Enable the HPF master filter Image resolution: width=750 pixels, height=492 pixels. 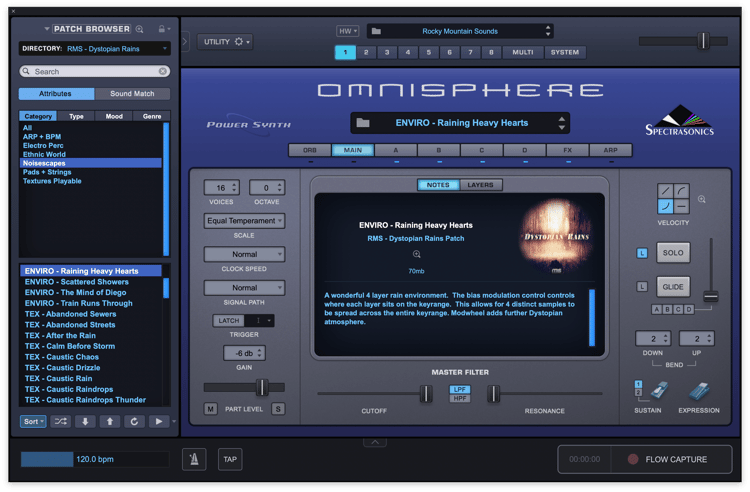(460, 398)
